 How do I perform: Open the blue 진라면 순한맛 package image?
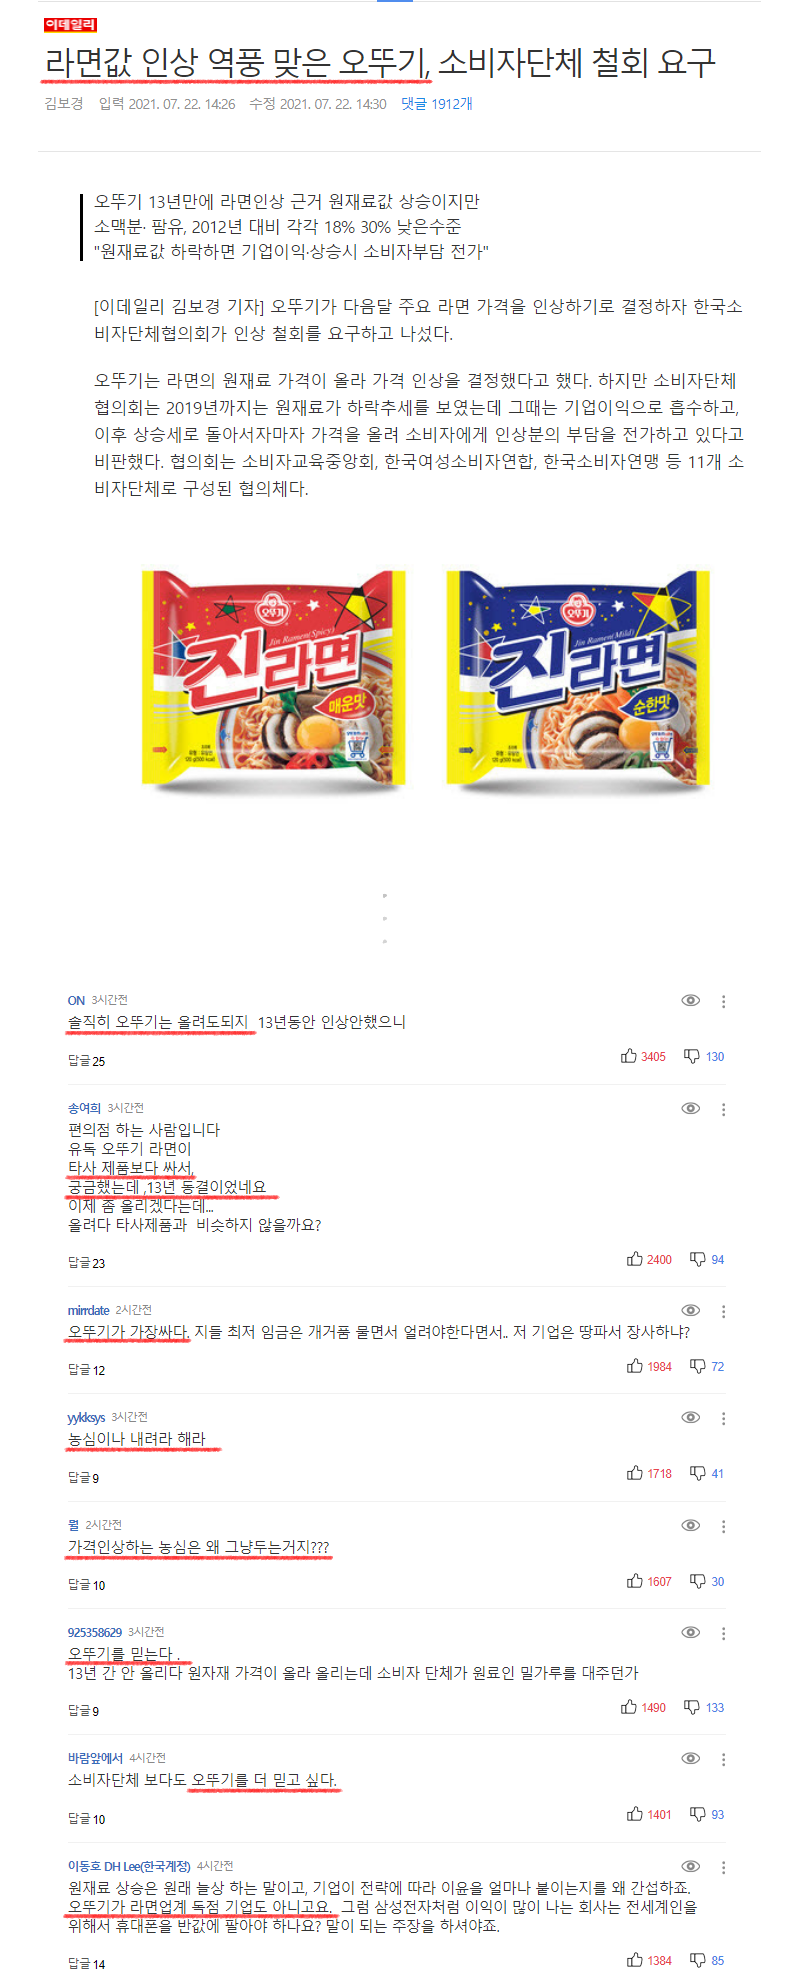click(578, 680)
